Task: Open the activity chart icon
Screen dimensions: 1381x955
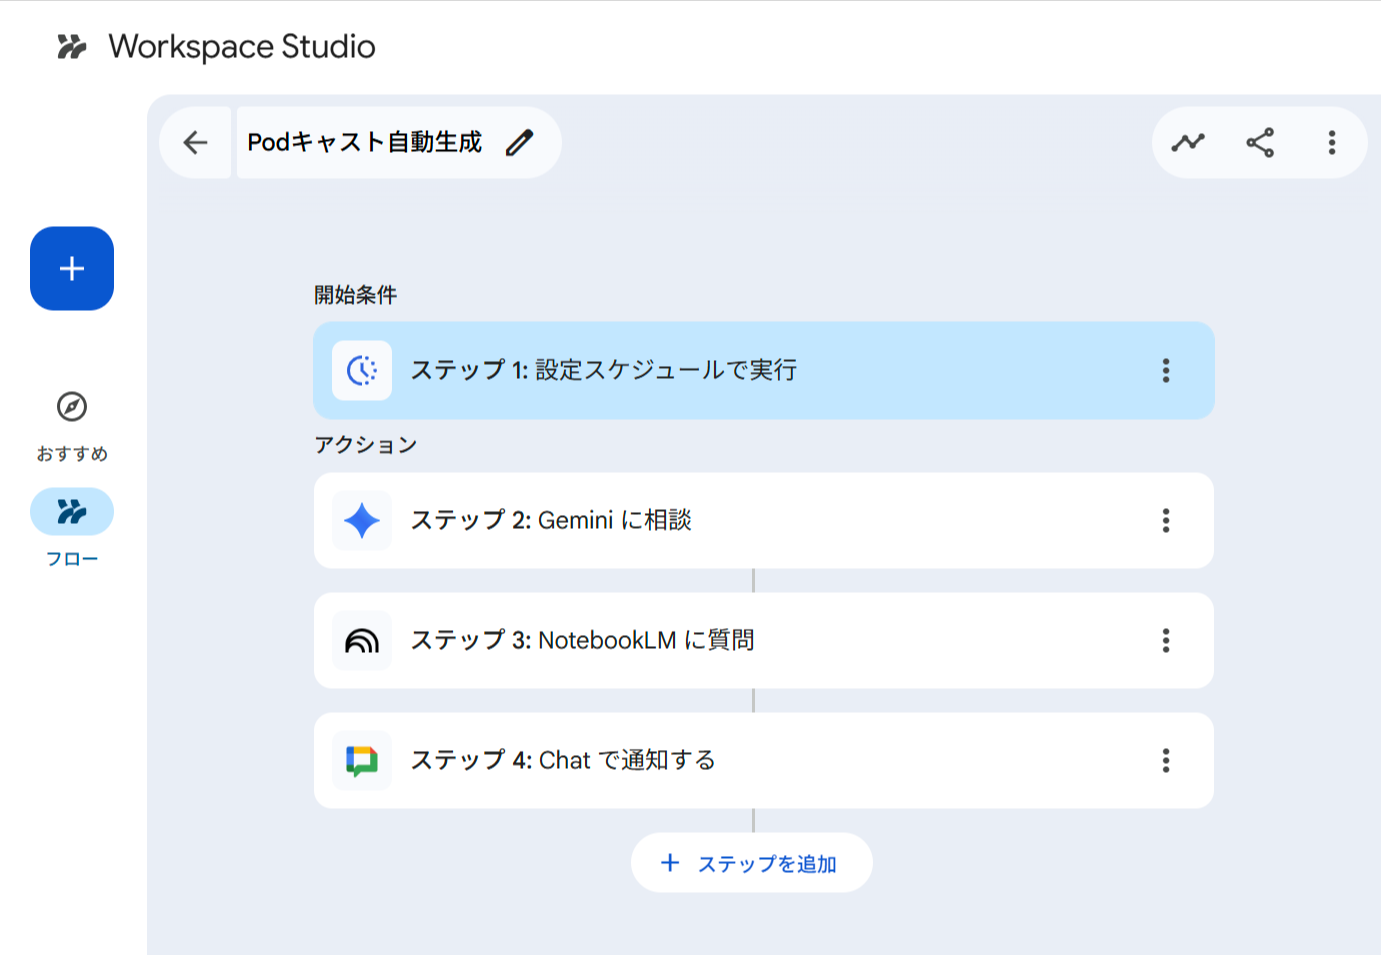Action: pyautogui.click(x=1188, y=143)
